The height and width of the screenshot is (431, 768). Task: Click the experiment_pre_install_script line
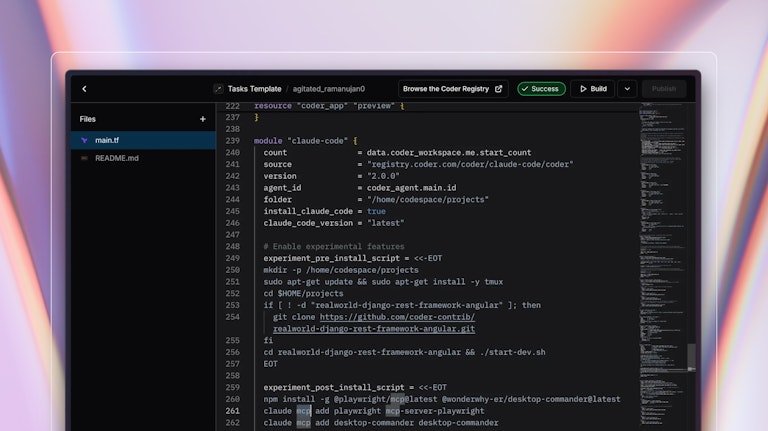click(353, 258)
